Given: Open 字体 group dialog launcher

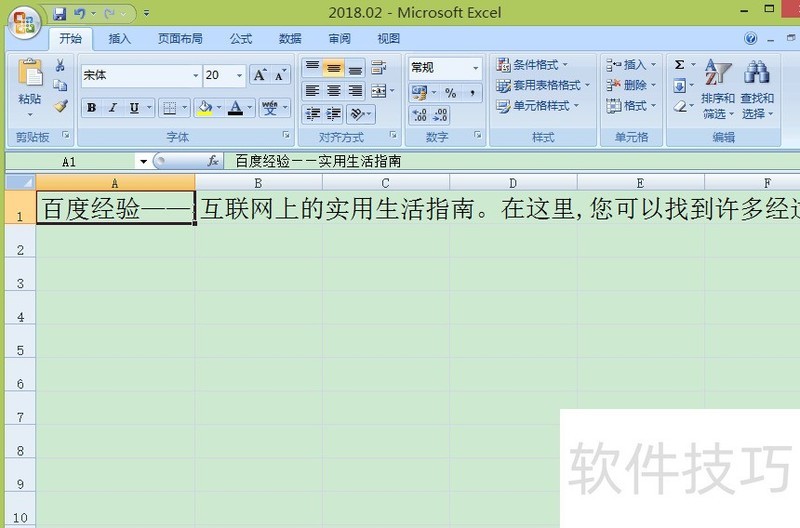Looking at the screenshot, I should tap(286, 135).
